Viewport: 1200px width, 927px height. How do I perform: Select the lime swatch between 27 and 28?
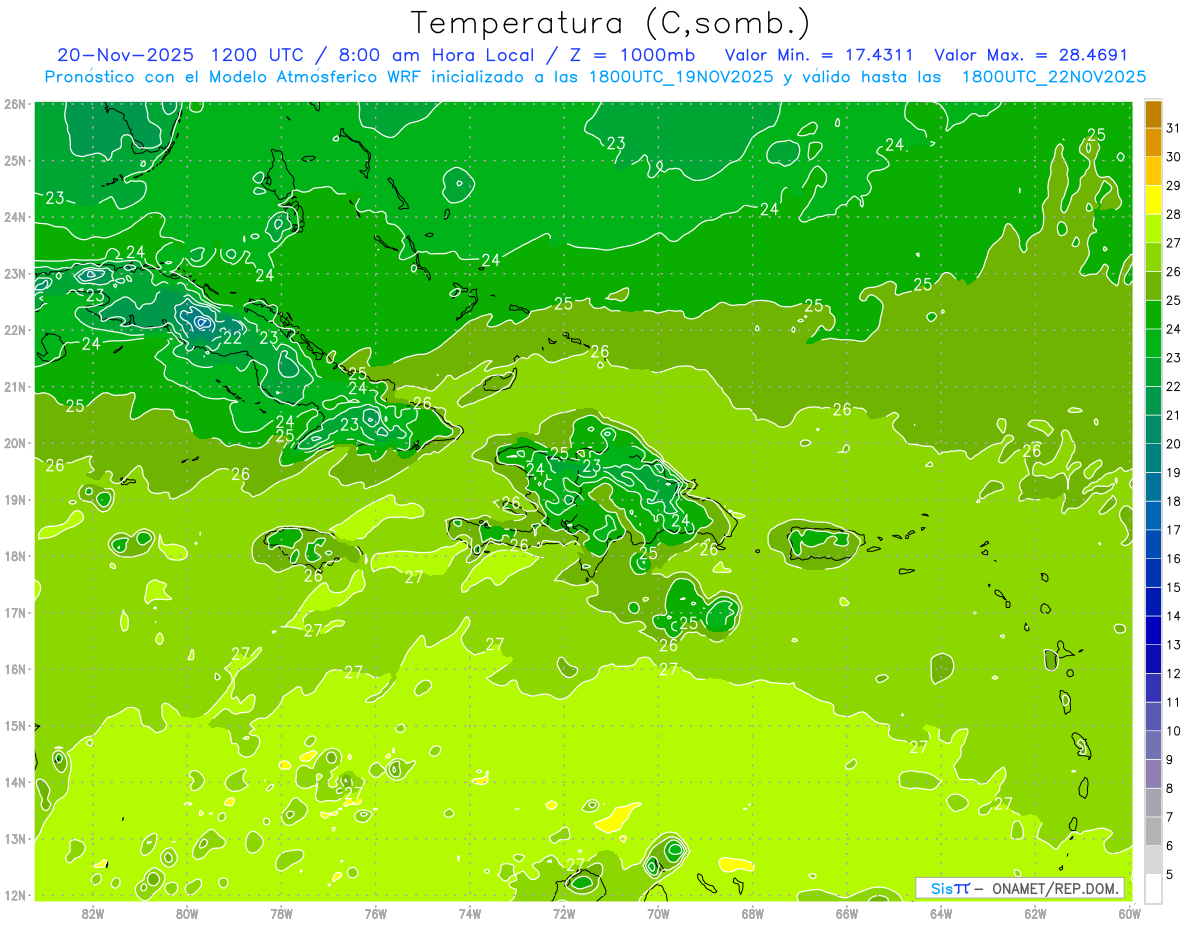pos(1153,229)
